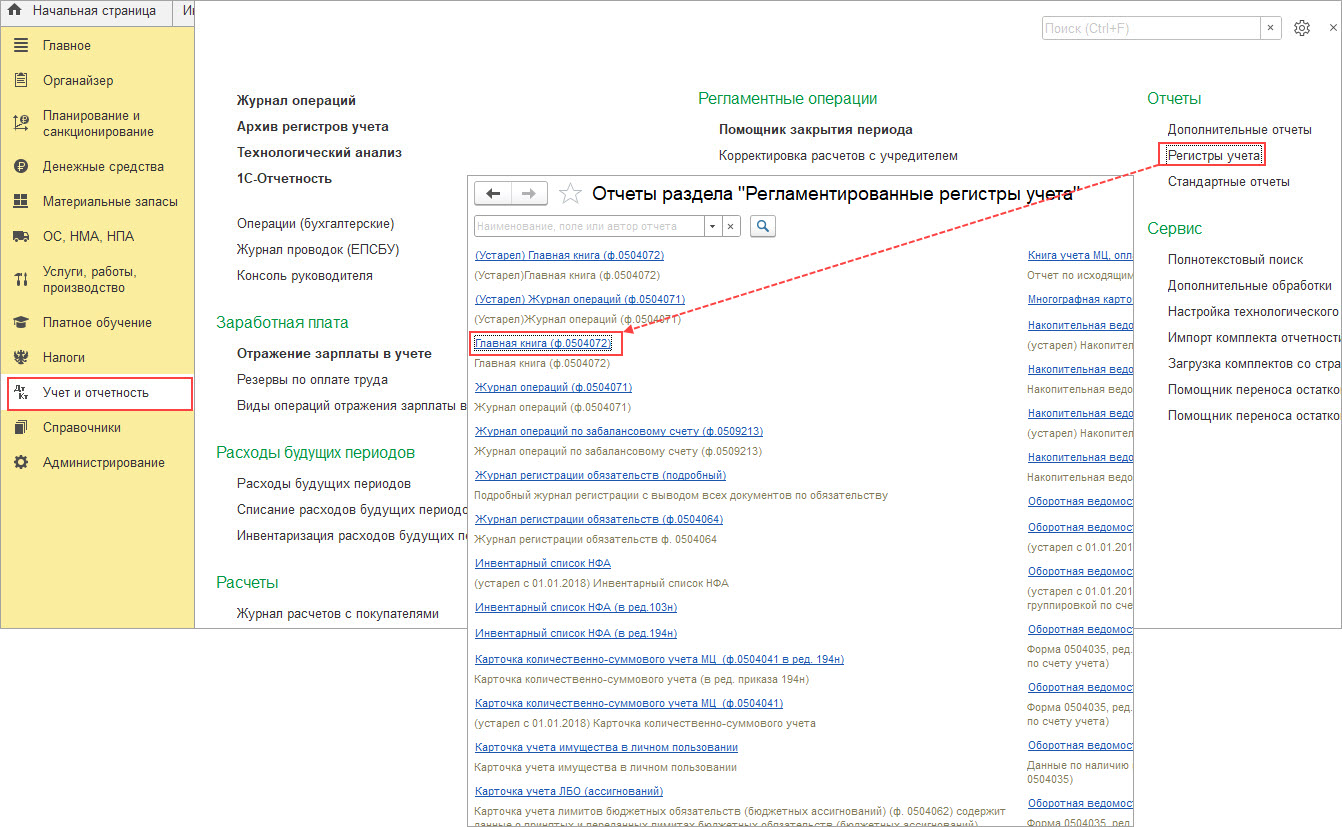Click the Администрирование gear icon

click(21, 463)
